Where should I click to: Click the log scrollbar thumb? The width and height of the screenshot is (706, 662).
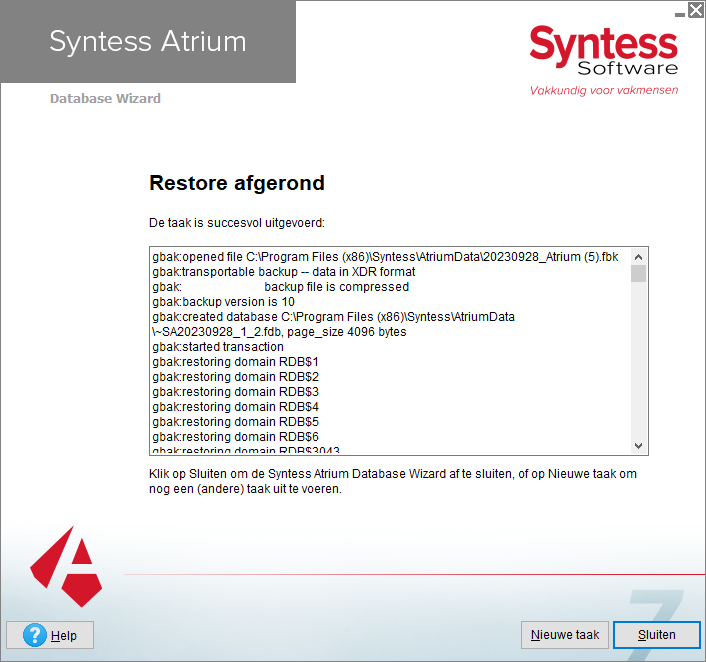(638, 274)
